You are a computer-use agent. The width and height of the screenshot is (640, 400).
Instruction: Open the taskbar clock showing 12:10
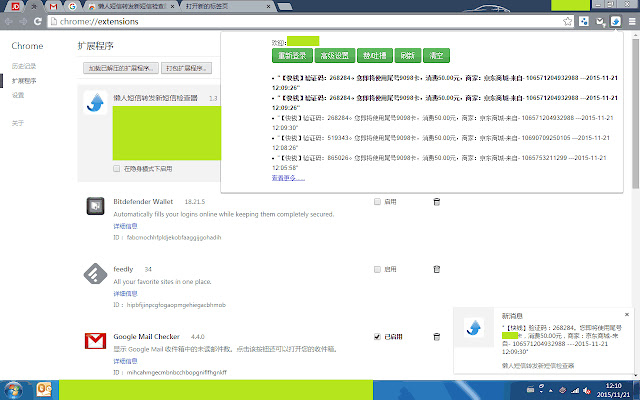613,390
